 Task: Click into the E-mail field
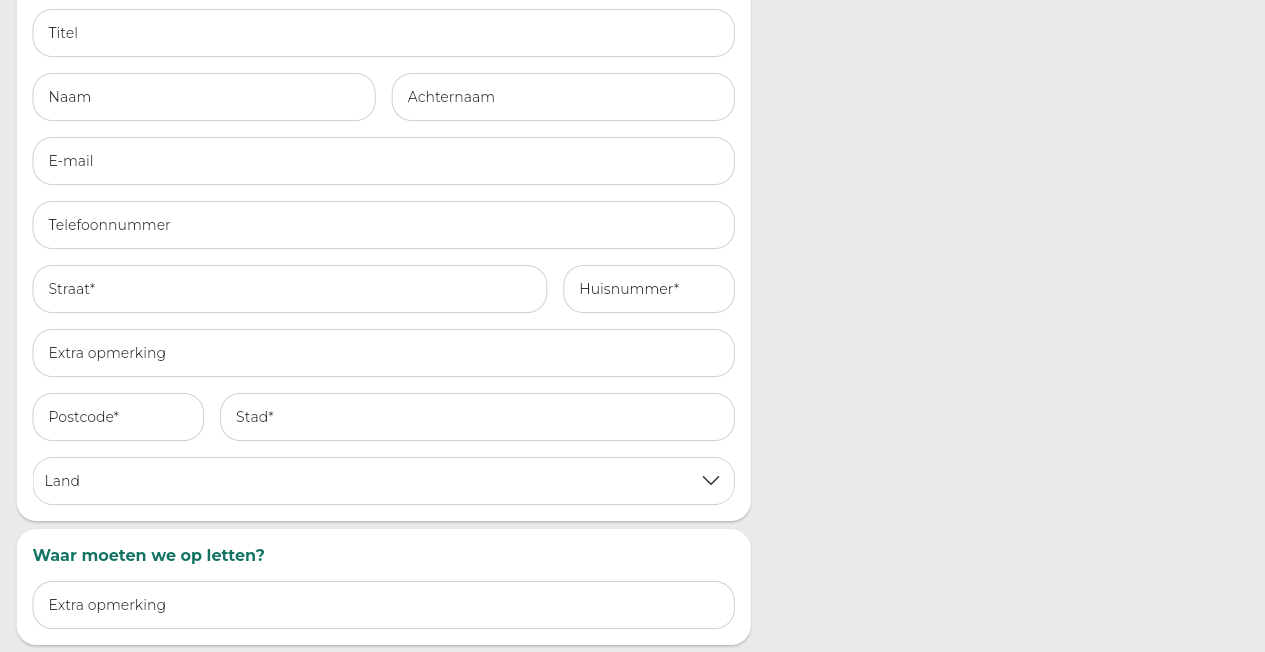tap(383, 161)
